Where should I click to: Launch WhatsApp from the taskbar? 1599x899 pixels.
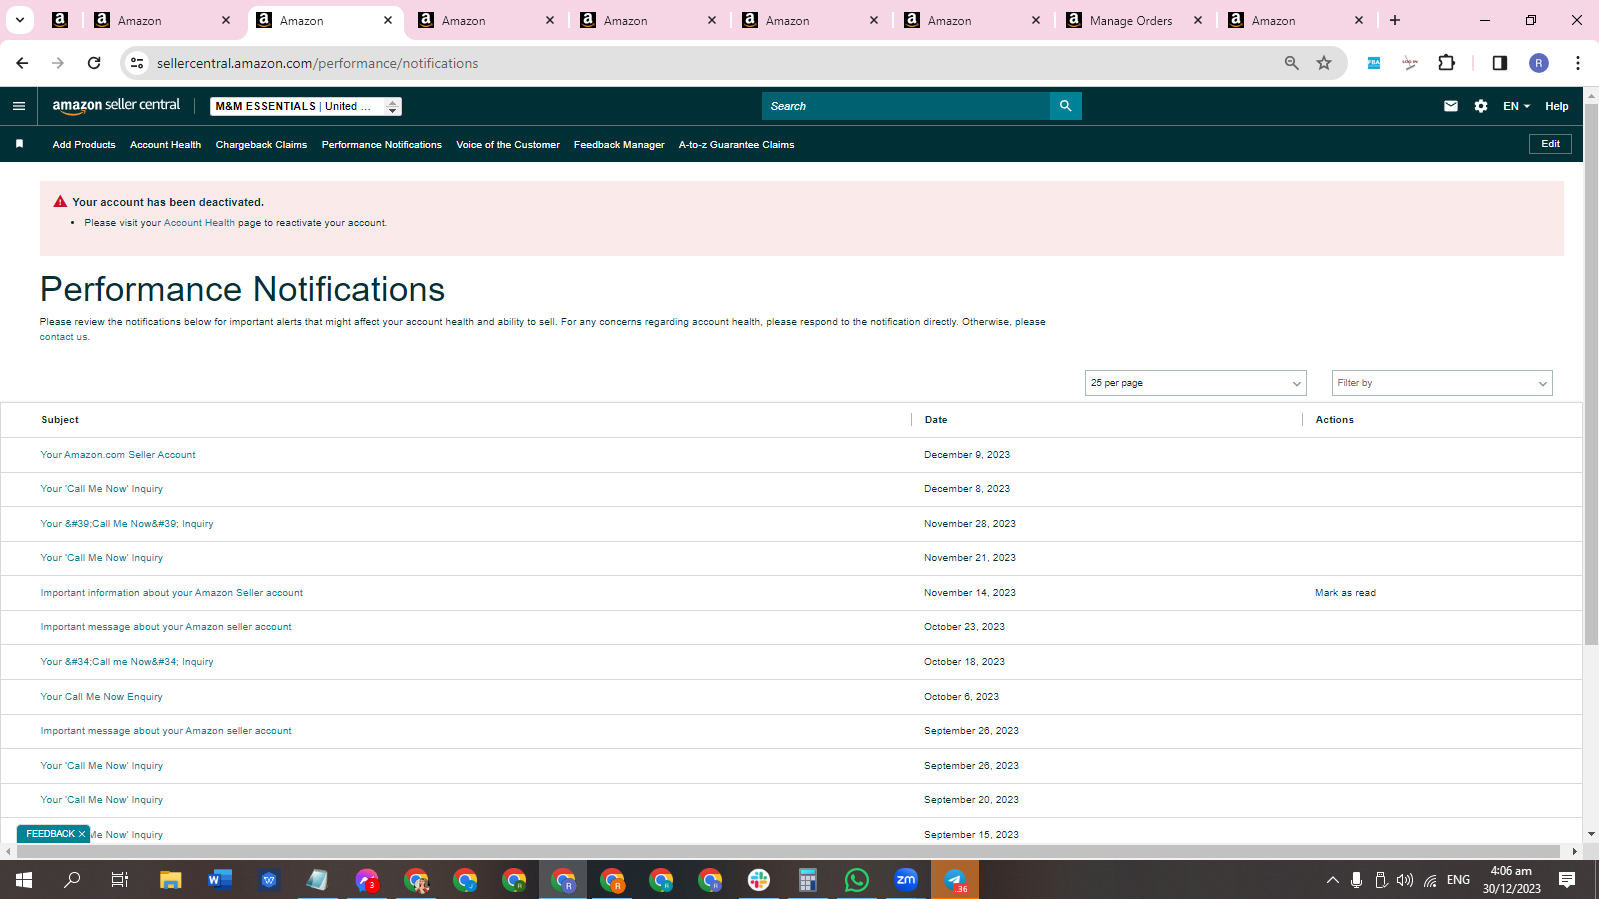point(857,880)
